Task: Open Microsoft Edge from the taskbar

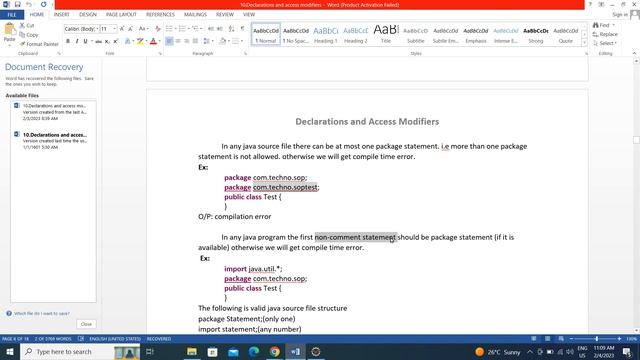Action: coord(254,351)
